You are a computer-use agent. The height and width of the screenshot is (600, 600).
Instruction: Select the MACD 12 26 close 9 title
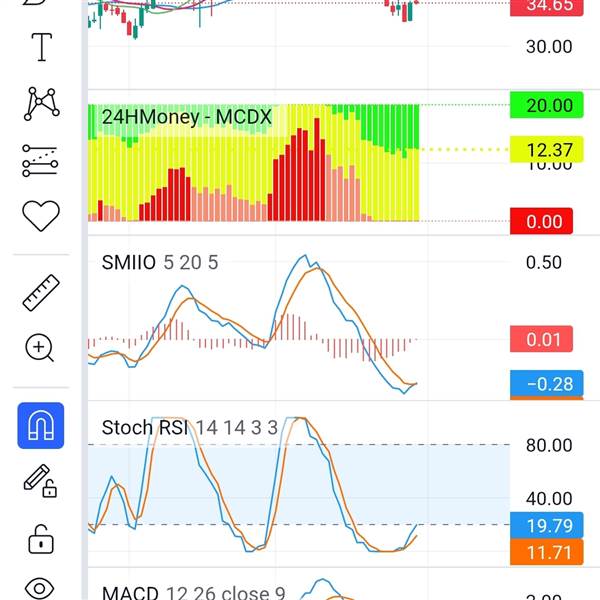[x=194, y=593]
